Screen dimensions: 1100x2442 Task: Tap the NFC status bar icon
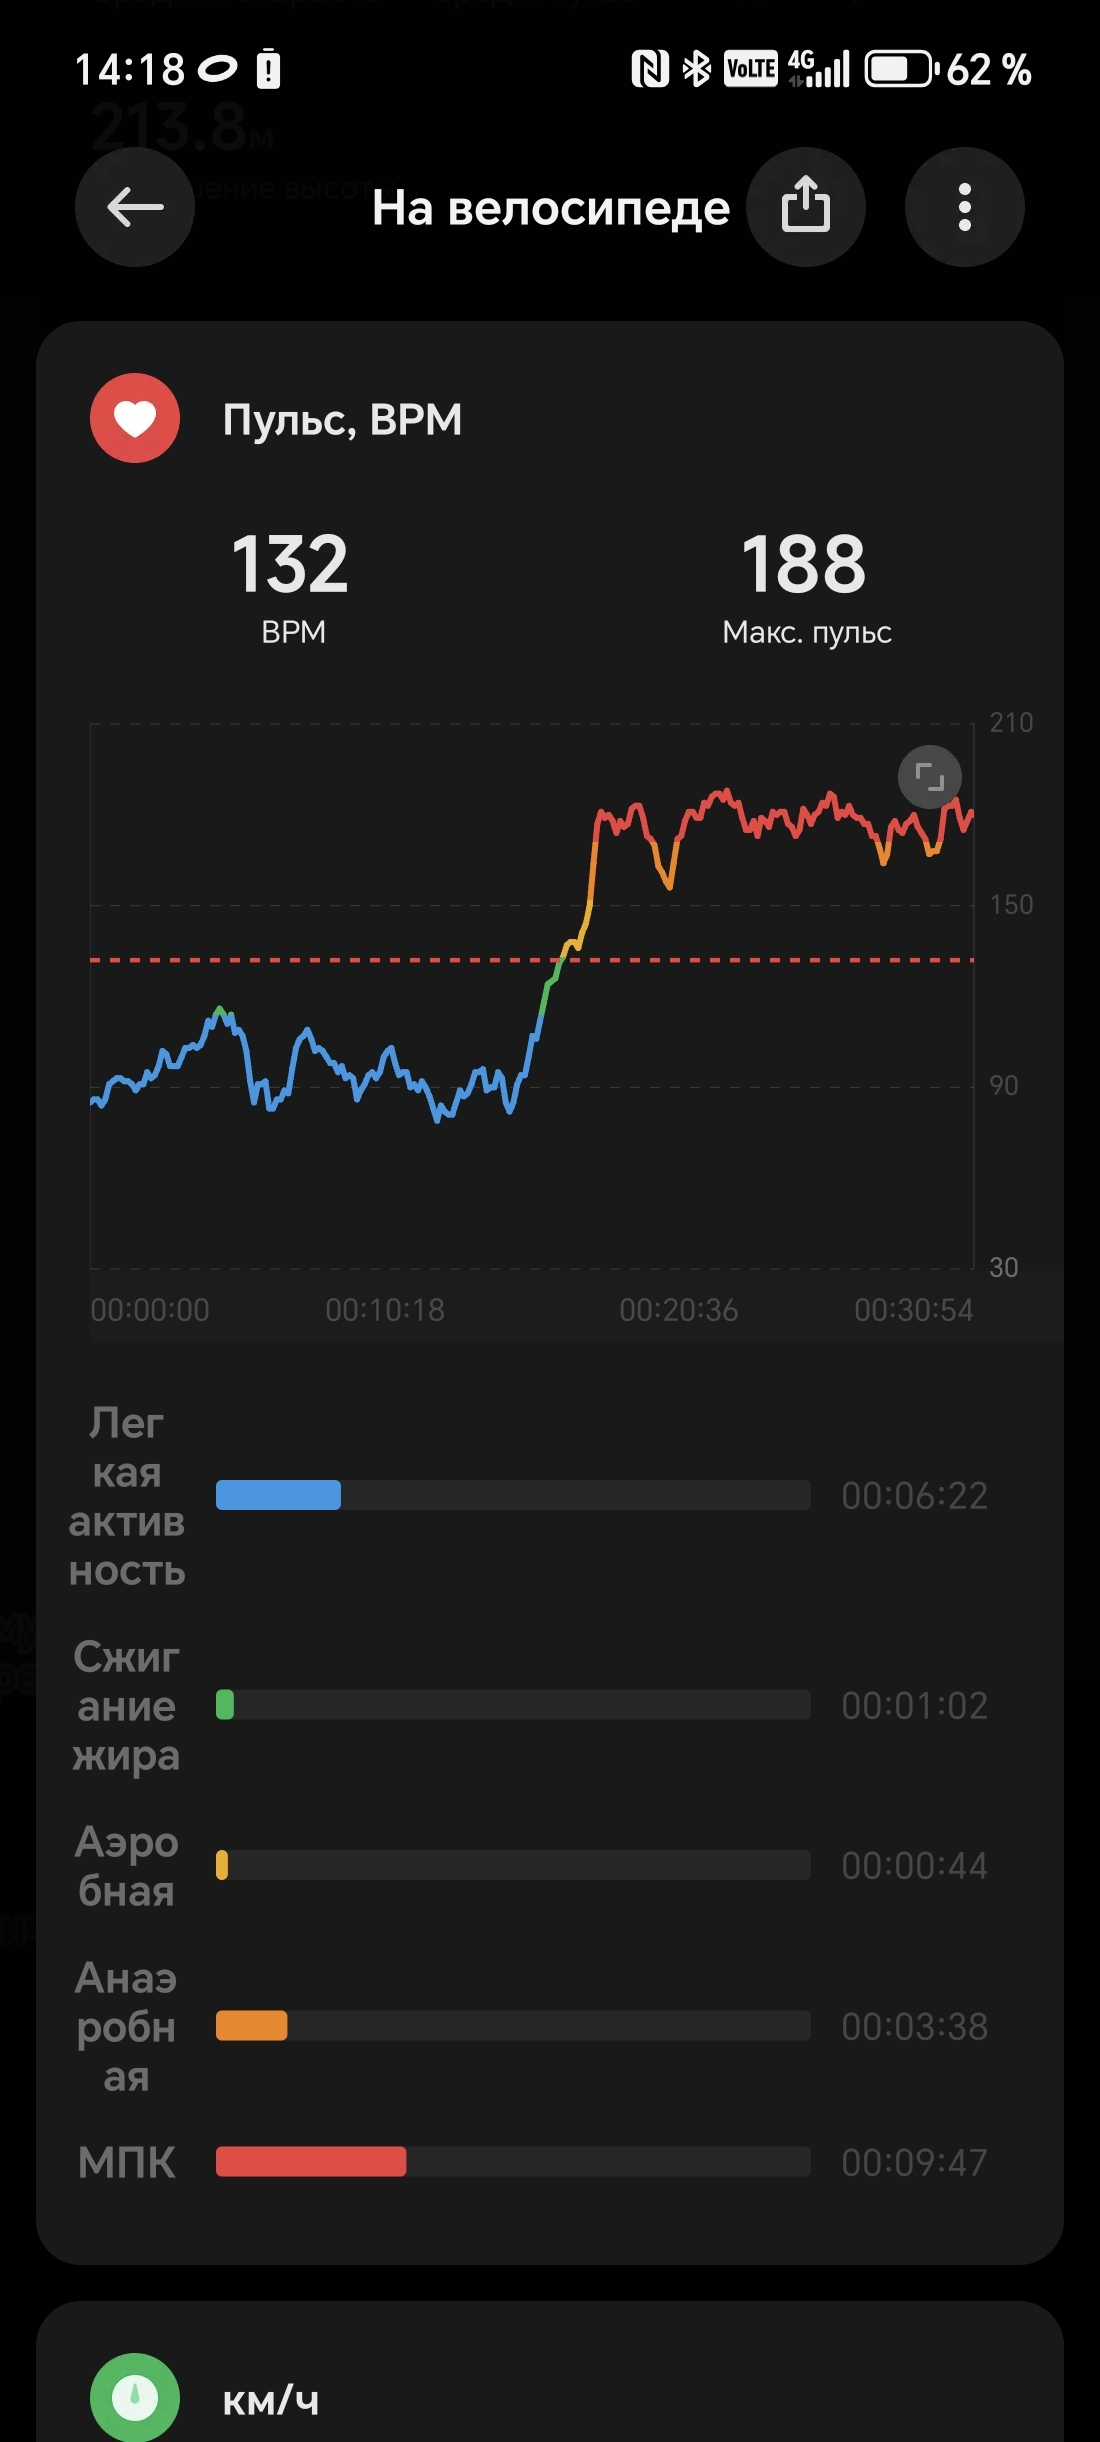pos(650,69)
